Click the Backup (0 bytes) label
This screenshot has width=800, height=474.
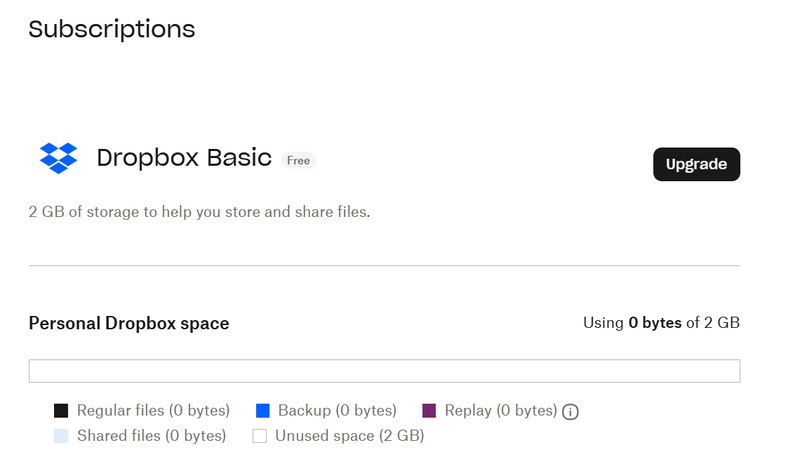click(337, 411)
